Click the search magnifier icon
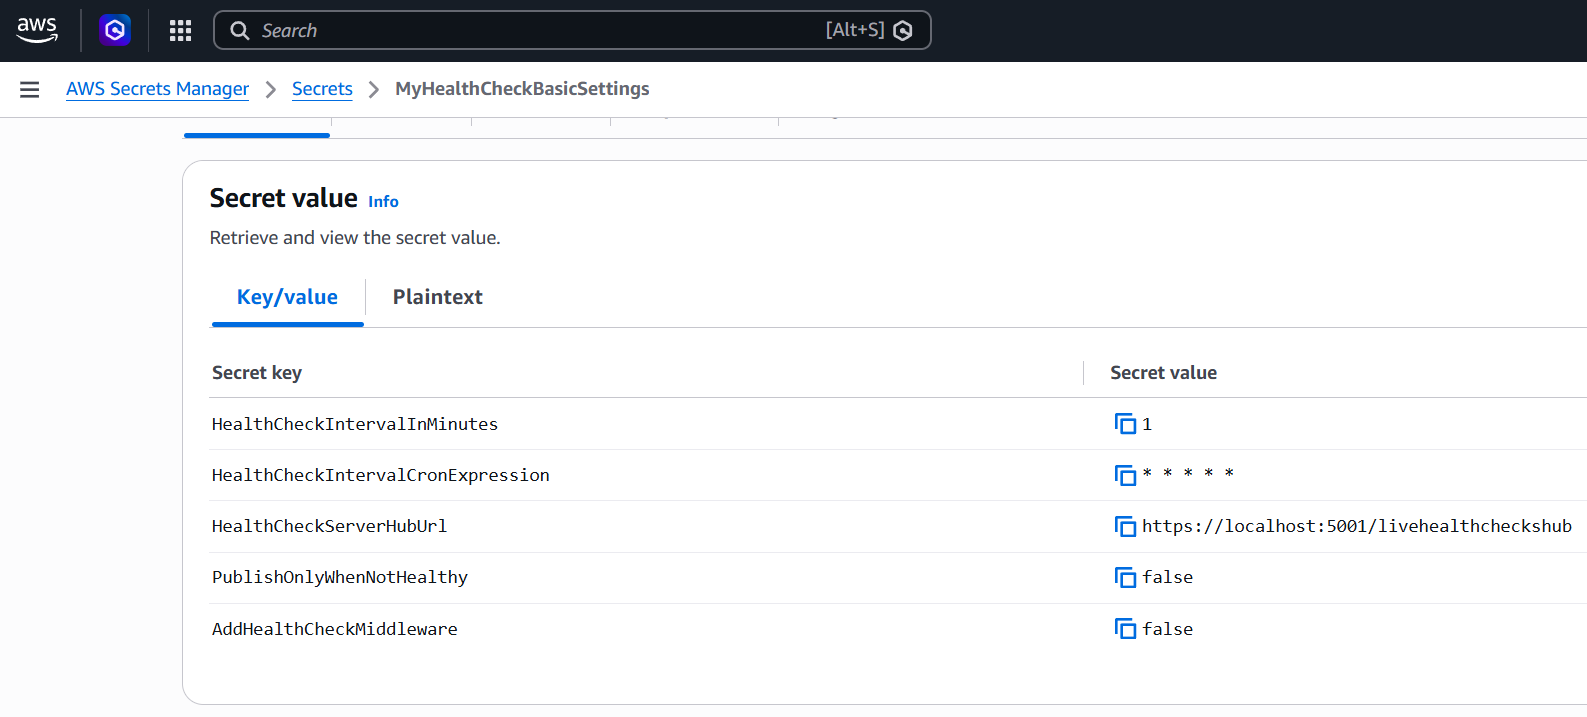Screen dimensions: 1587x717 240,31
